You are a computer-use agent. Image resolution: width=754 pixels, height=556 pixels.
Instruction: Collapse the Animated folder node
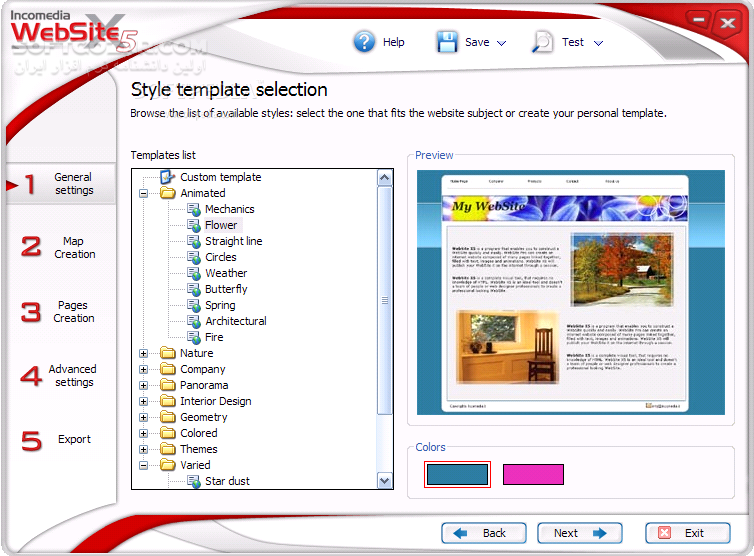click(x=143, y=193)
